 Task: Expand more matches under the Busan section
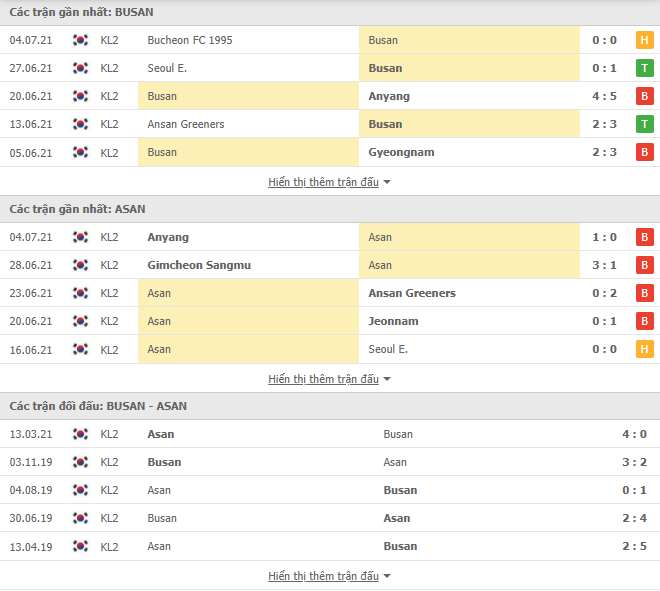[329, 182]
